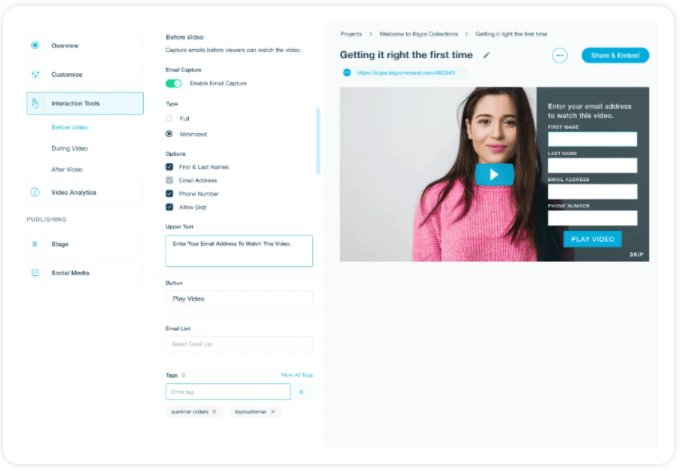The width and height of the screenshot is (680, 471).
Task: Select the Full type radio button
Action: [x=169, y=118]
